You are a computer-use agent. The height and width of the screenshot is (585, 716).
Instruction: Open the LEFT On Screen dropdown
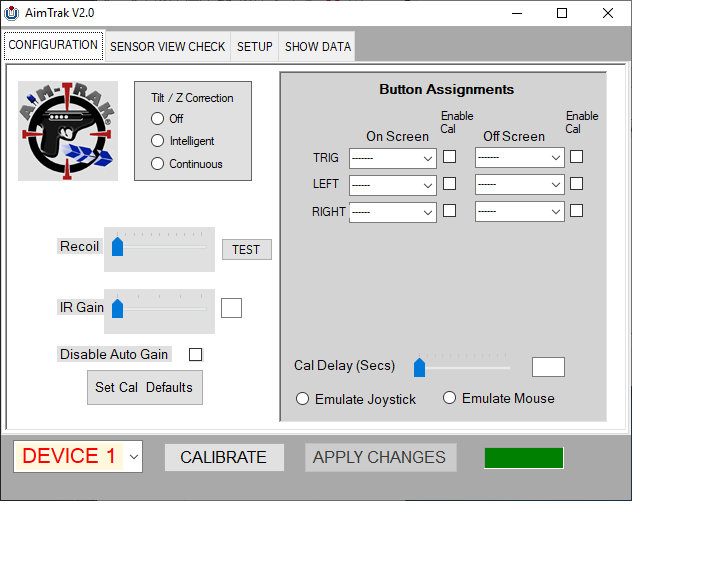393,185
